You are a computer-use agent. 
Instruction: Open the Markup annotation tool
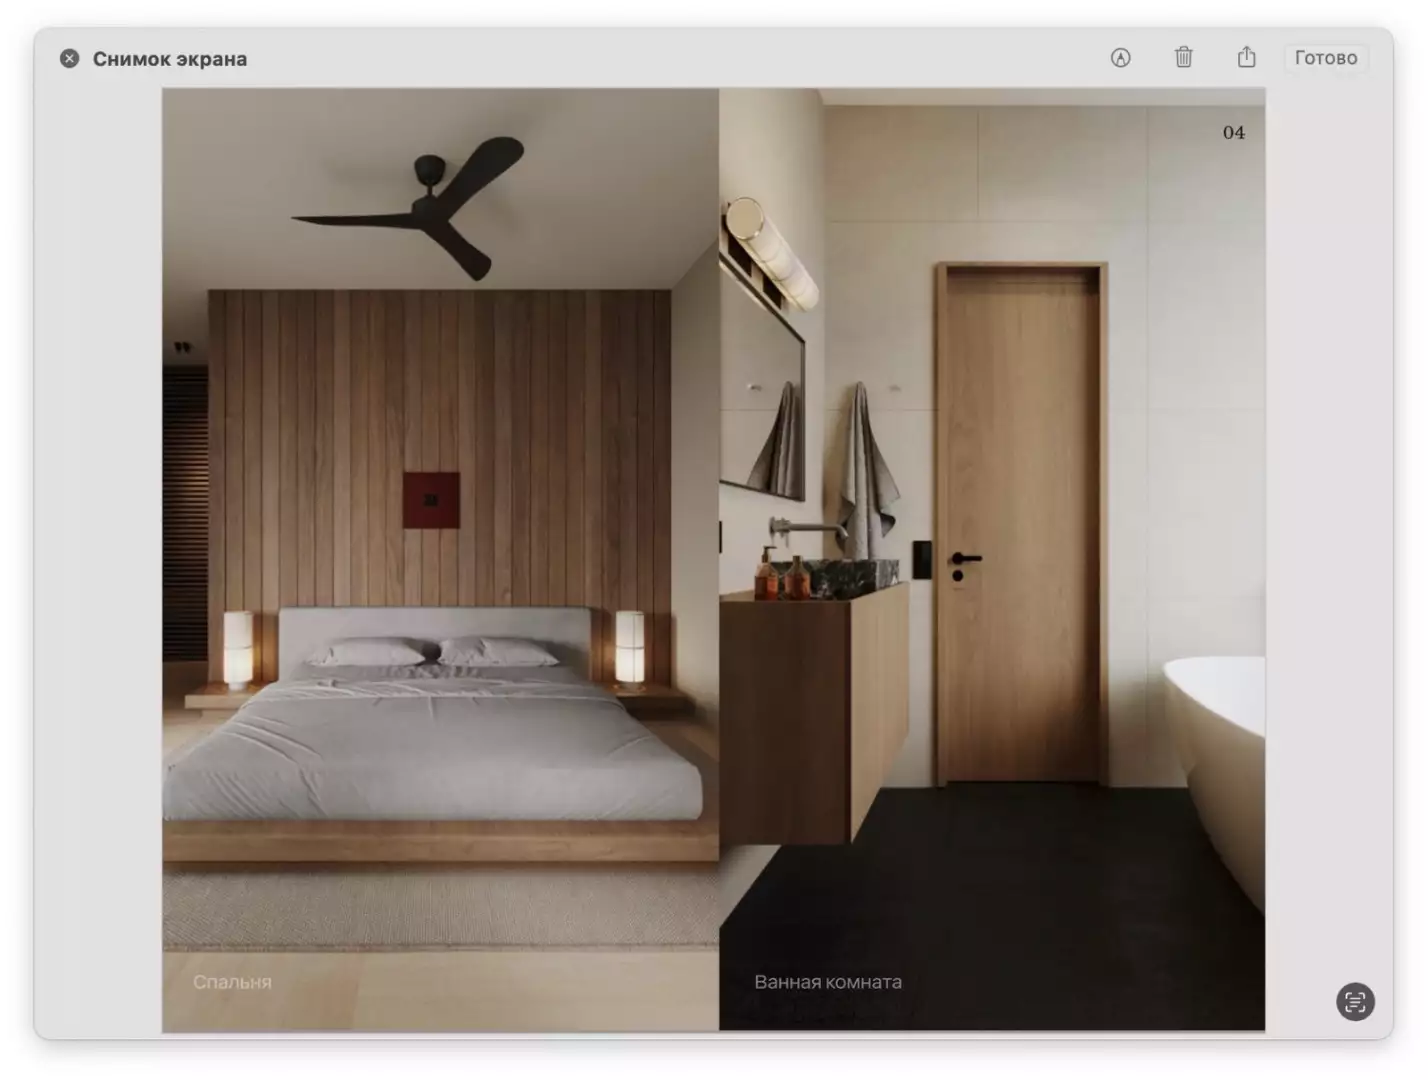click(x=1120, y=58)
